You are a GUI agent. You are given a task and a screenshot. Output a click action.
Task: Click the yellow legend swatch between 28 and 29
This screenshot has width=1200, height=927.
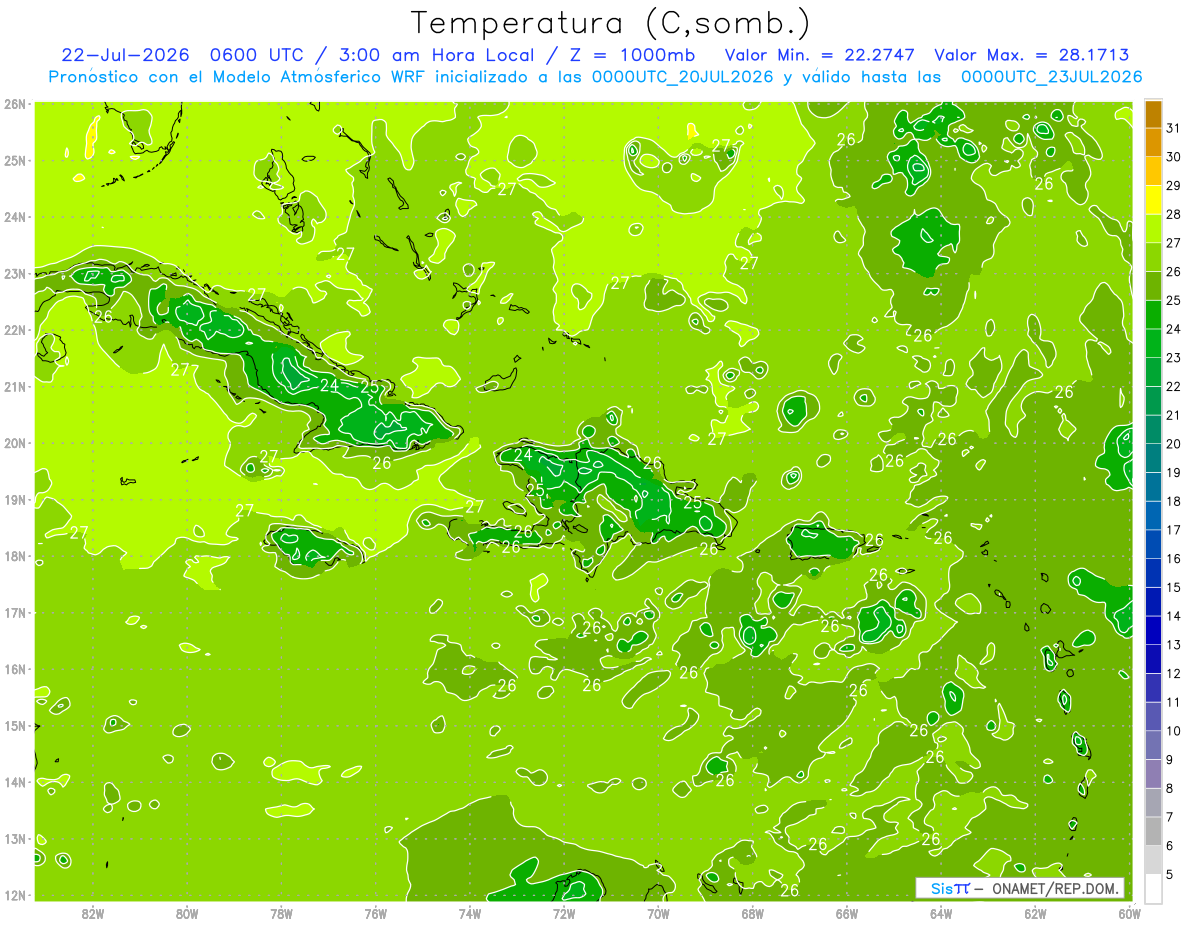pyautogui.click(x=1153, y=200)
